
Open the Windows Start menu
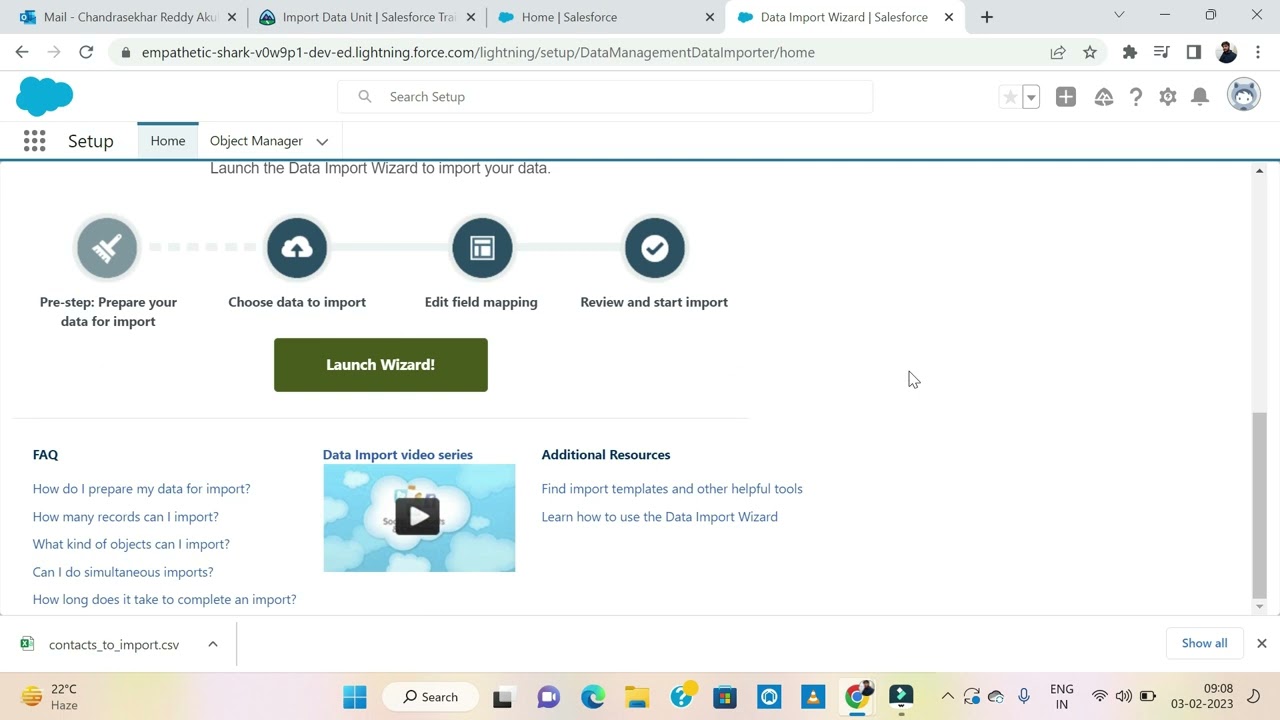(355, 697)
